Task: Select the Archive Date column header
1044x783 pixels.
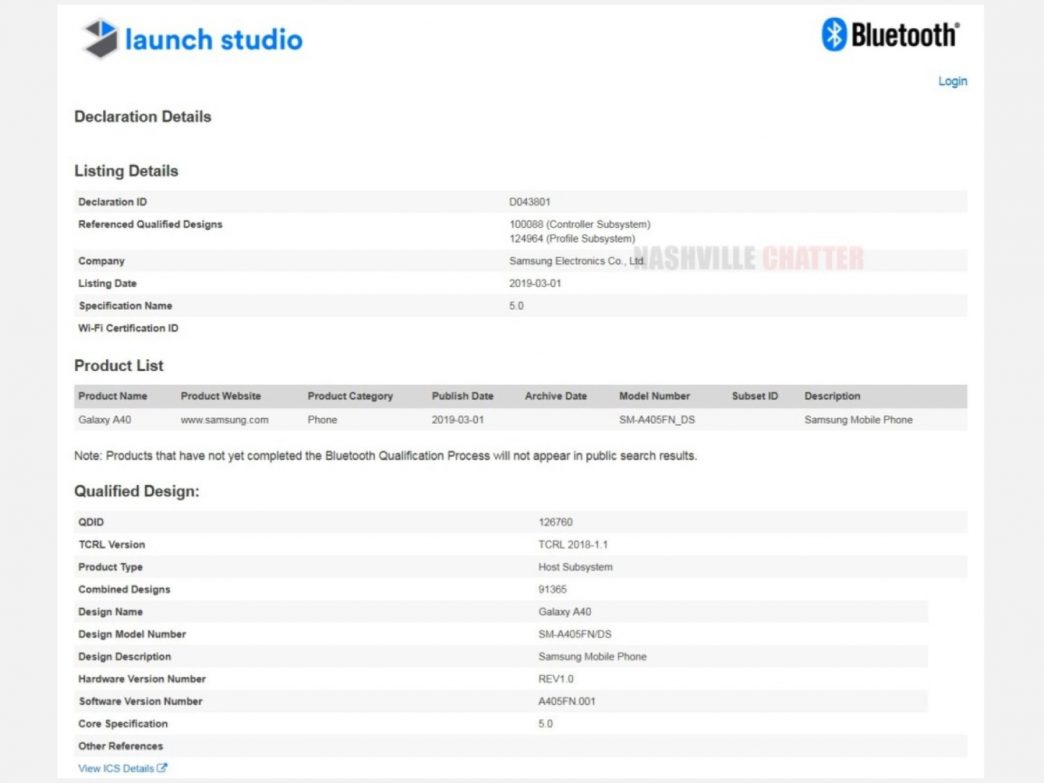Action: (556, 396)
